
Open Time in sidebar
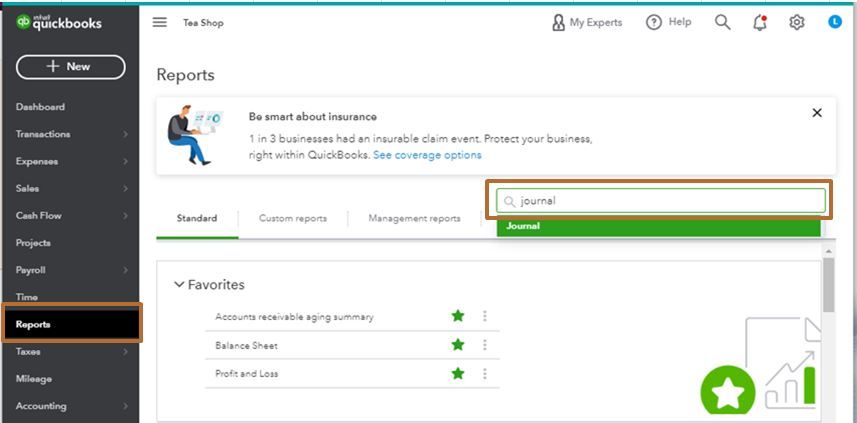(27, 297)
